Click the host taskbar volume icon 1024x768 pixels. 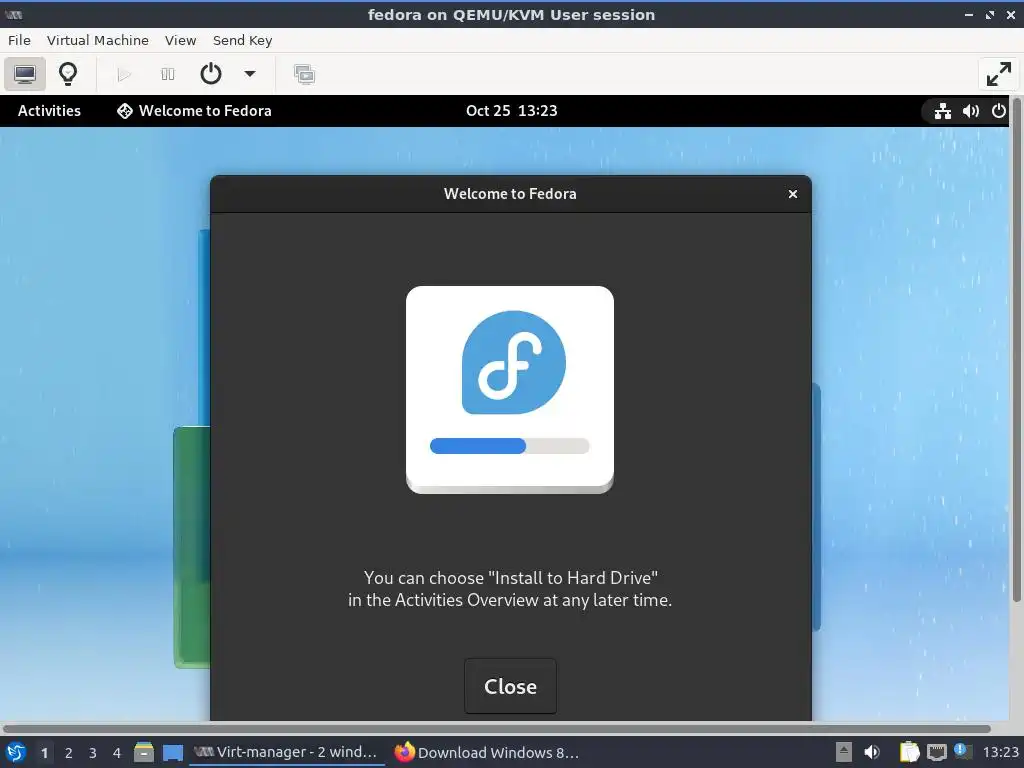pyautogui.click(x=872, y=753)
